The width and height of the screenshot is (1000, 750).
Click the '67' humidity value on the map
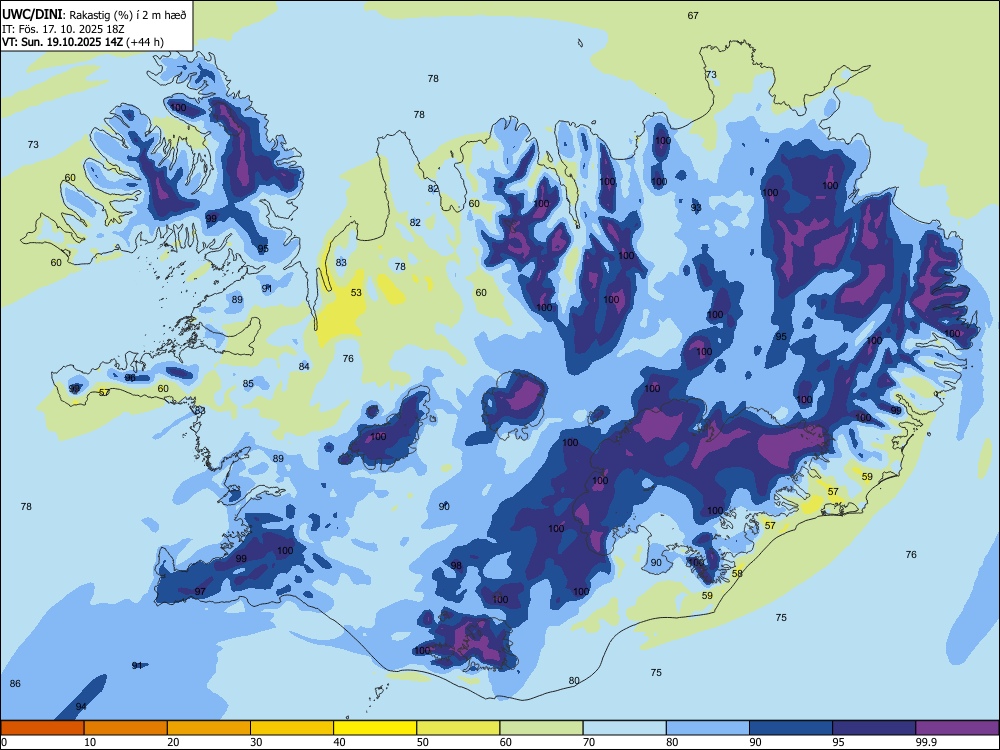(x=693, y=15)
